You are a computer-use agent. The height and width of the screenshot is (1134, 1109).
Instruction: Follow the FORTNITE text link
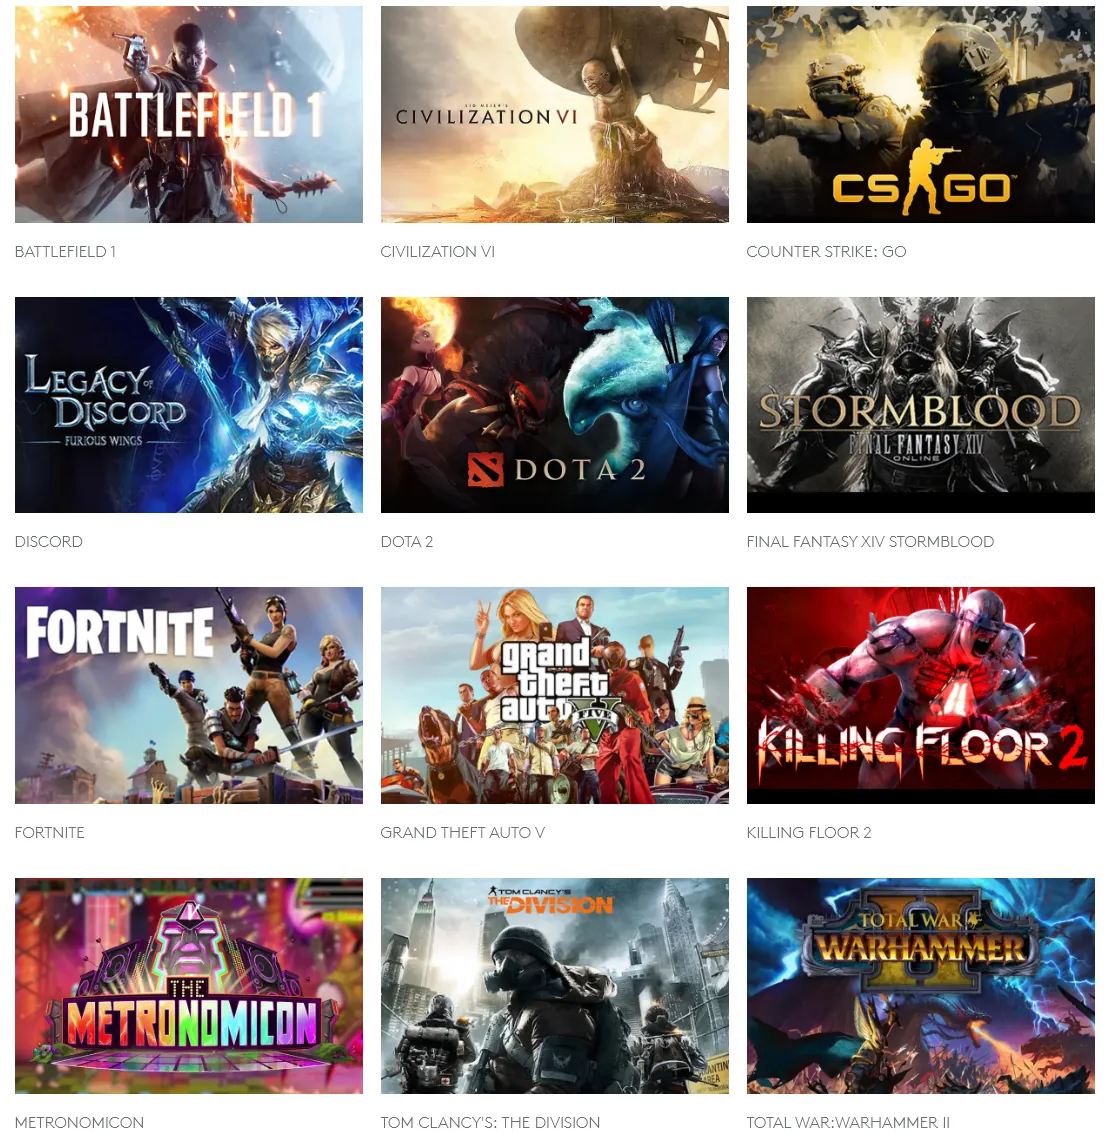(49, 832)
